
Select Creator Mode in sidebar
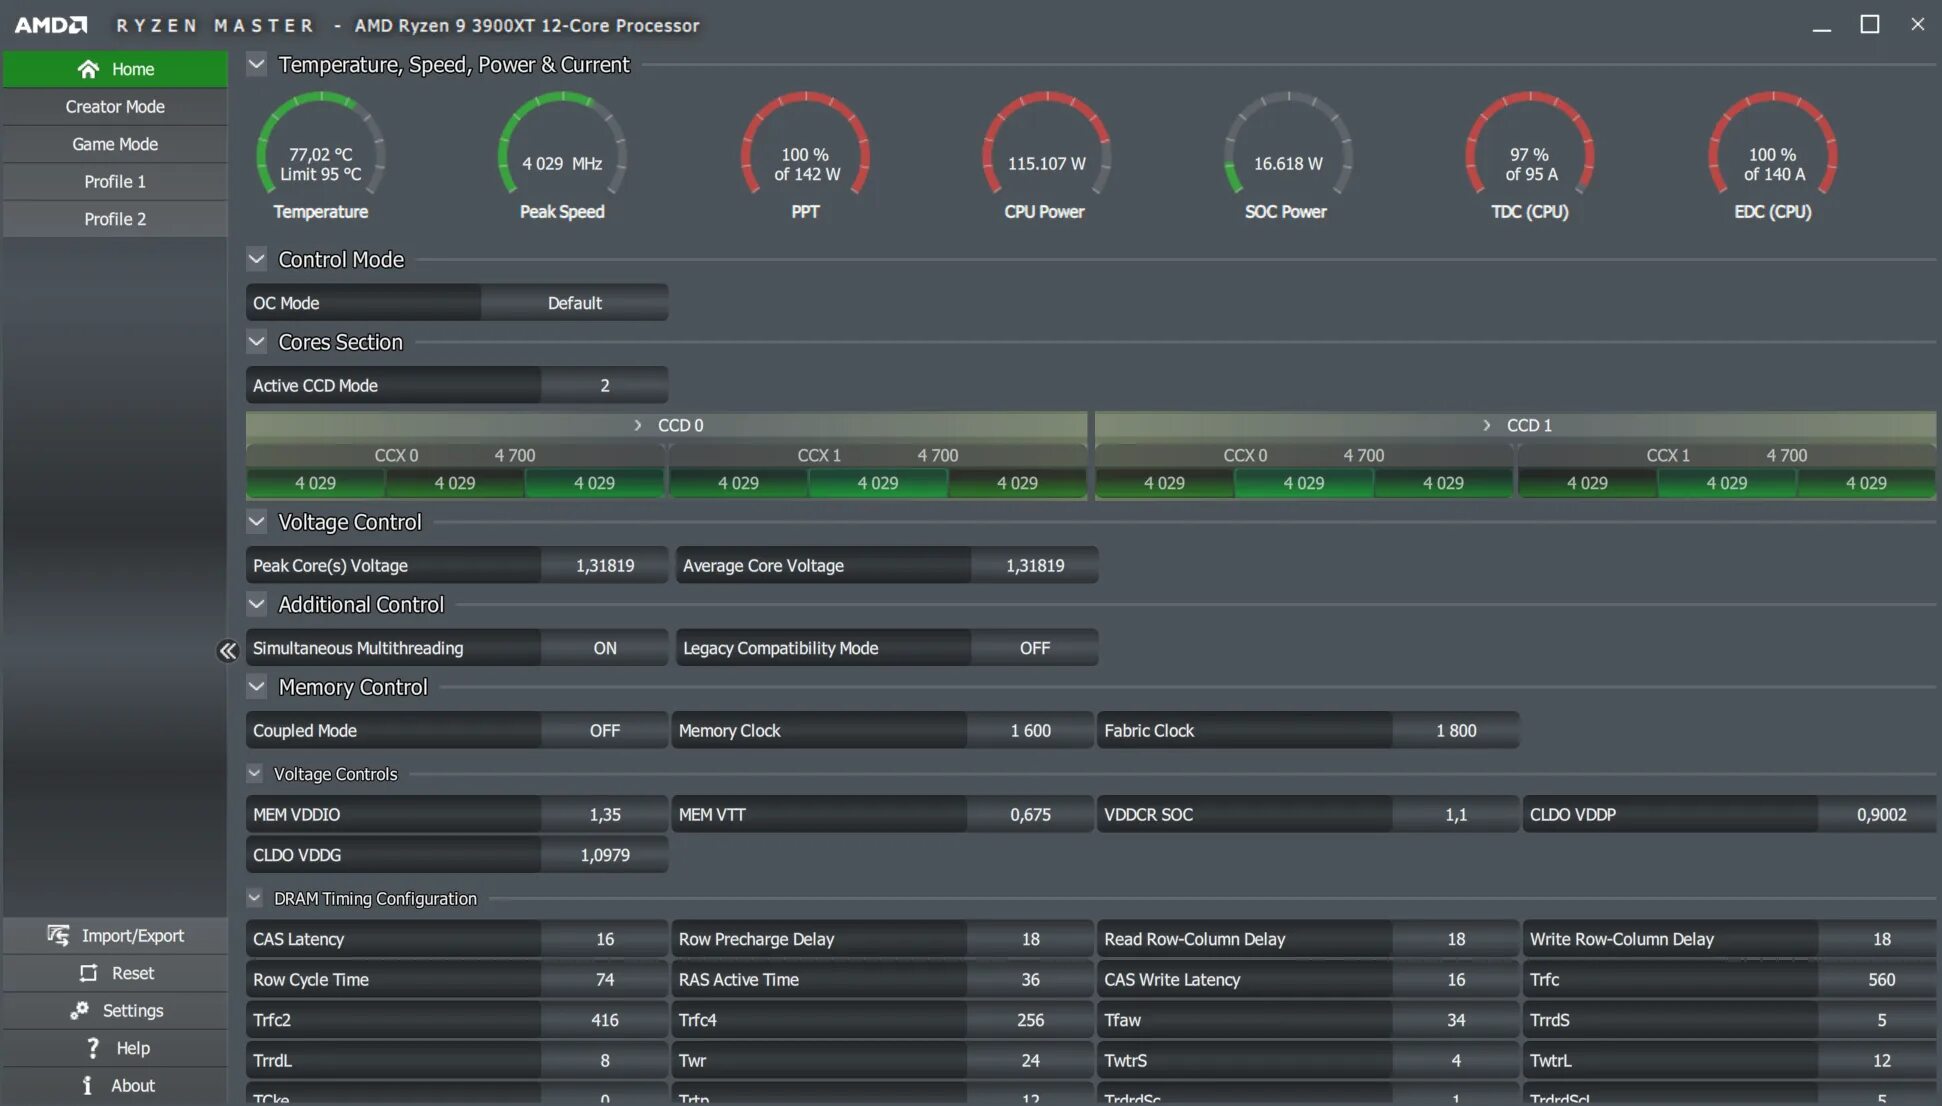tap(115, 104)
